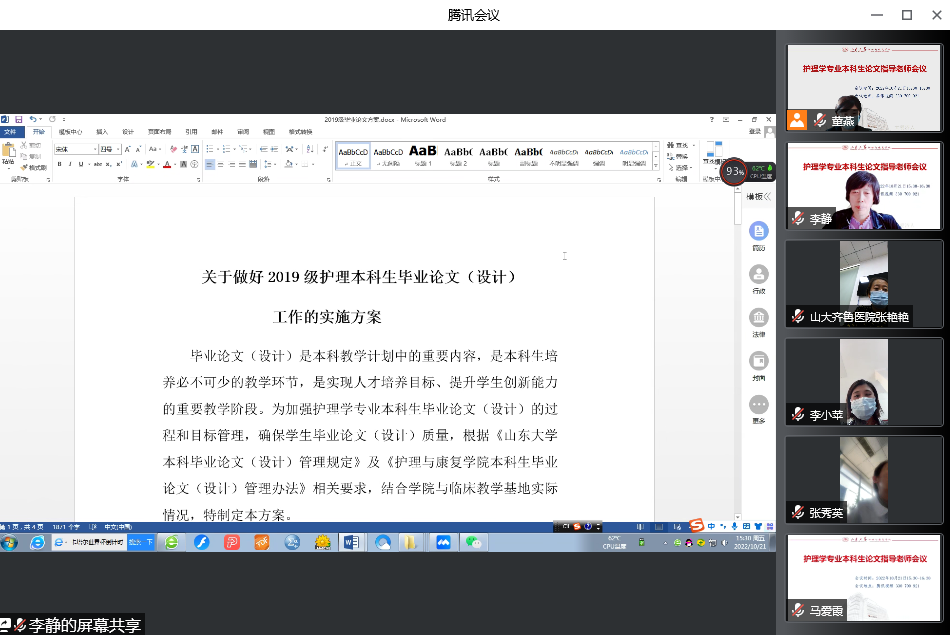Toggle bold formatting in the Word ribbon
Screen dimensions: 950x635
pyautogui.click(x=59, y=164)
